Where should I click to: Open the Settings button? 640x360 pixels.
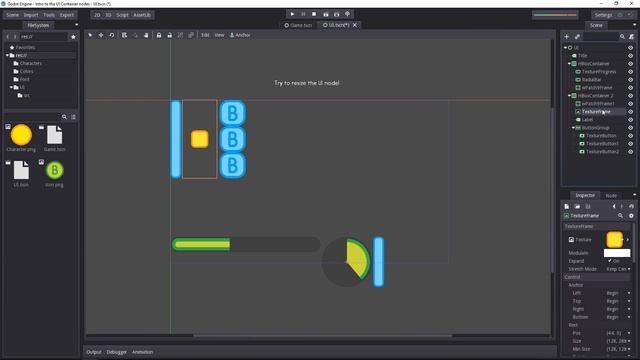click(x=603, y=15)
